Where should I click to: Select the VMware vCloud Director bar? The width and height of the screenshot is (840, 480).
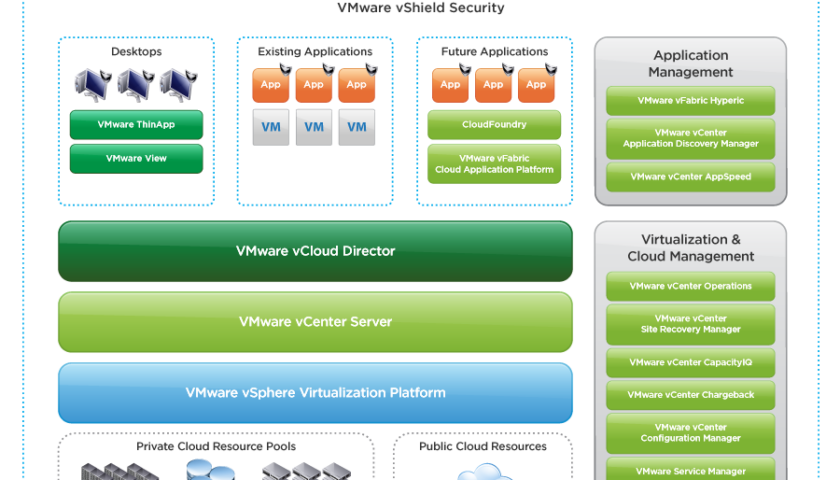click(x=315, y=251)
